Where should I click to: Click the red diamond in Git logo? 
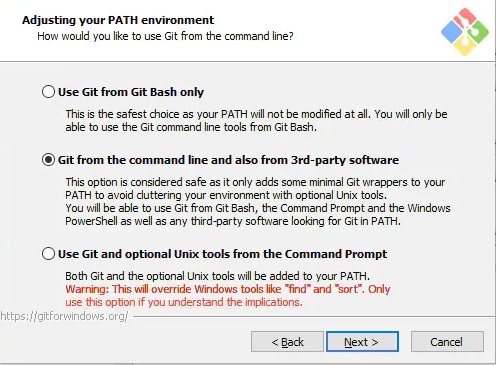coord(465,18)
